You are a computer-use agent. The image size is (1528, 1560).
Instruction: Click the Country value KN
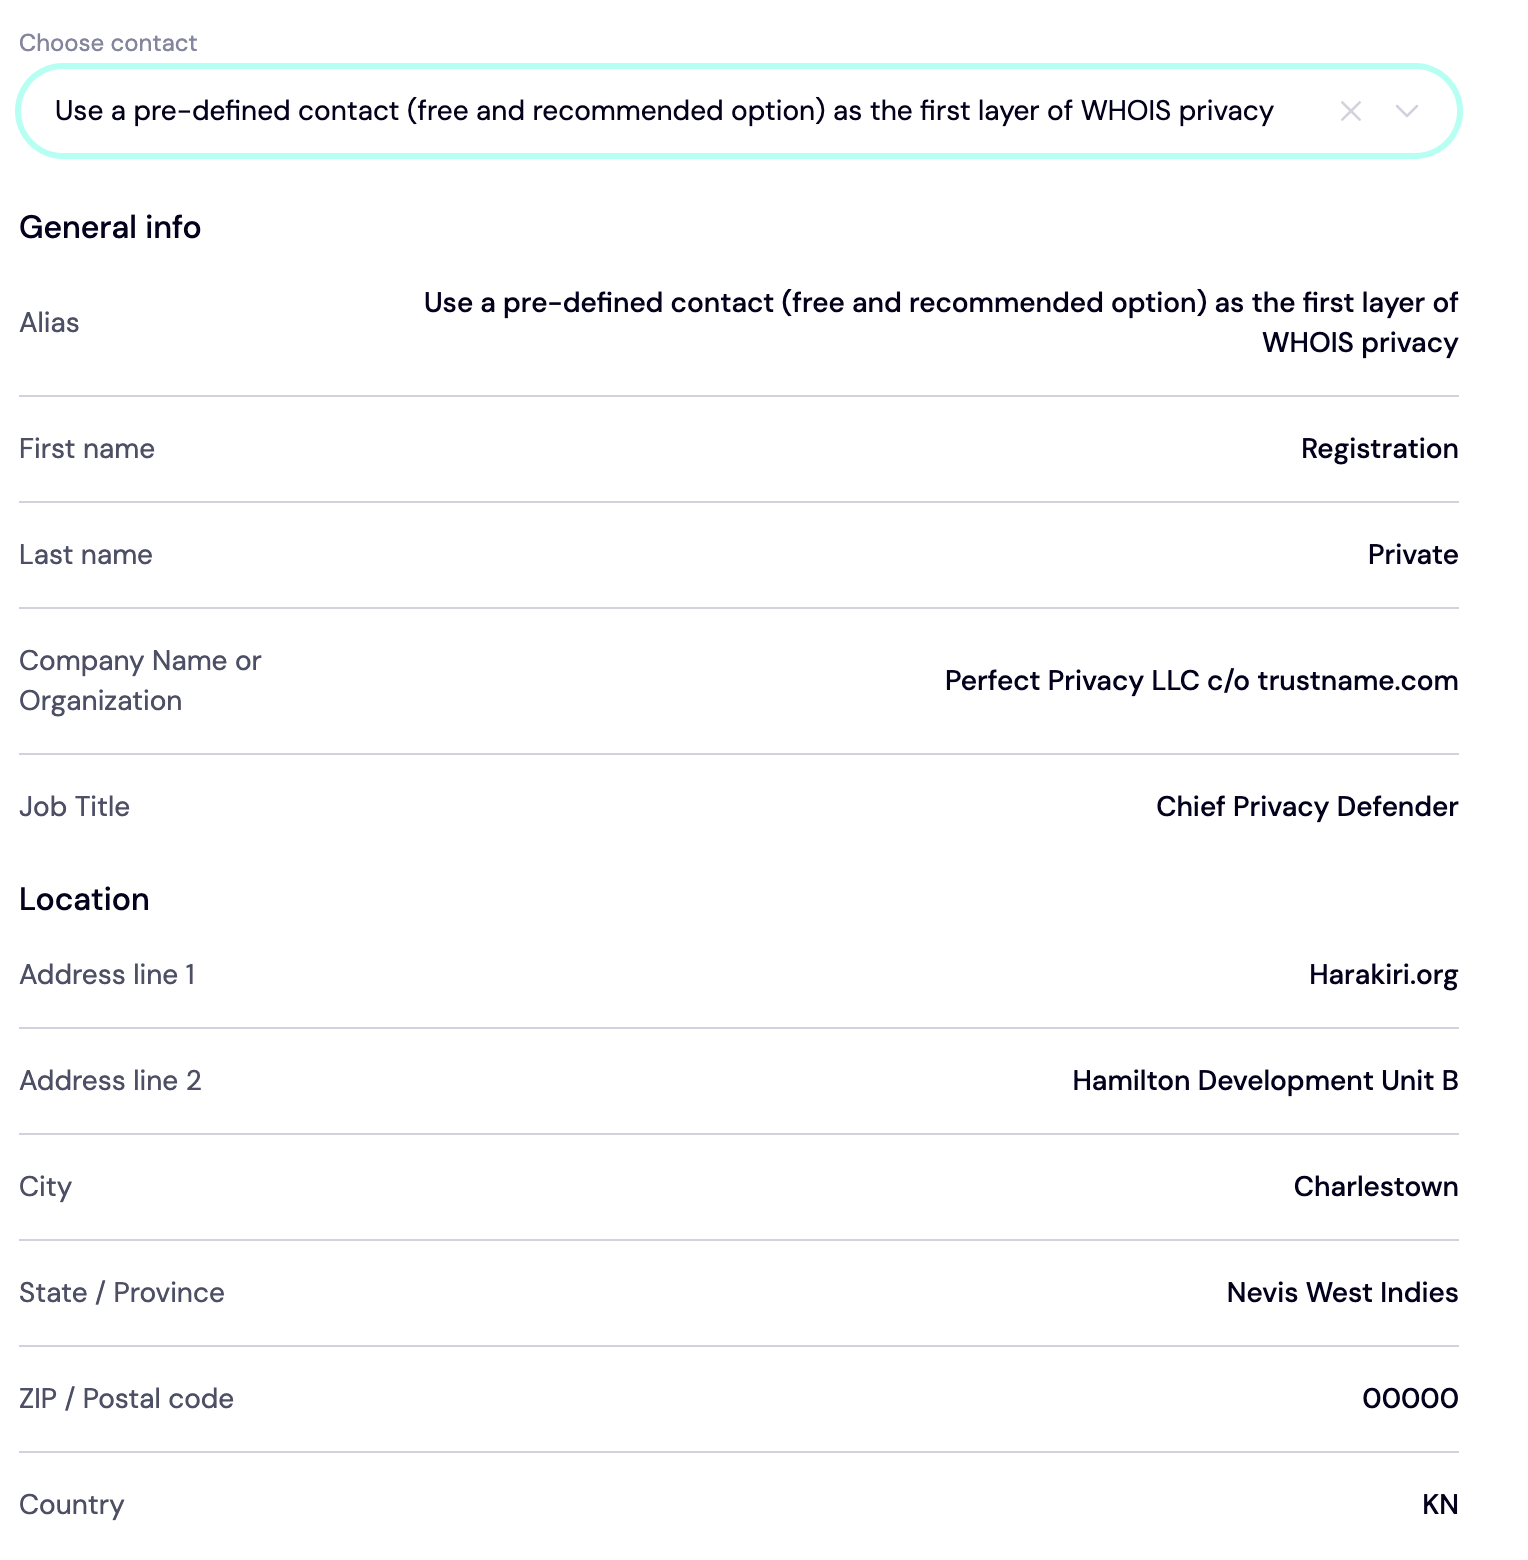pyautogui.click(x=1439, y=1505)
